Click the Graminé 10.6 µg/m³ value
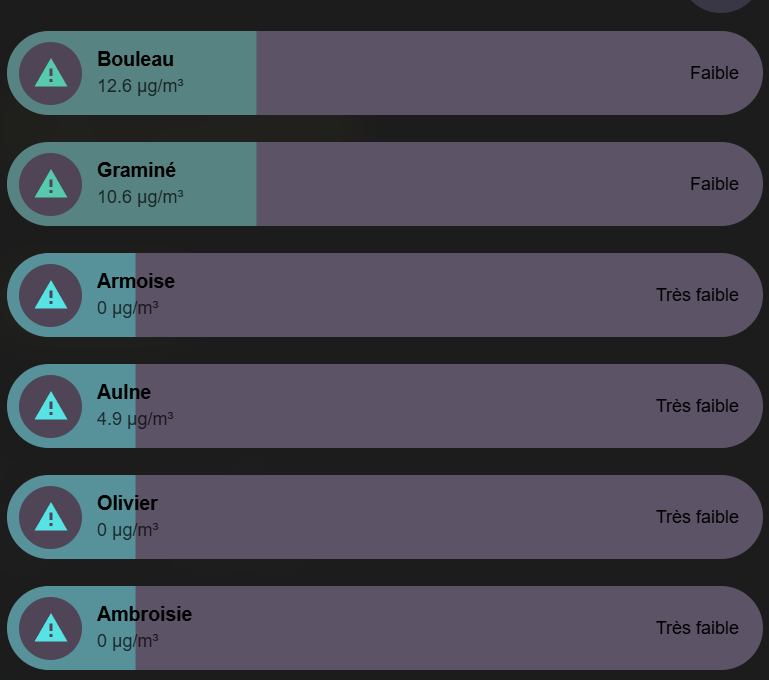Viewport: 769px width, 680px height. coord(140,197)
